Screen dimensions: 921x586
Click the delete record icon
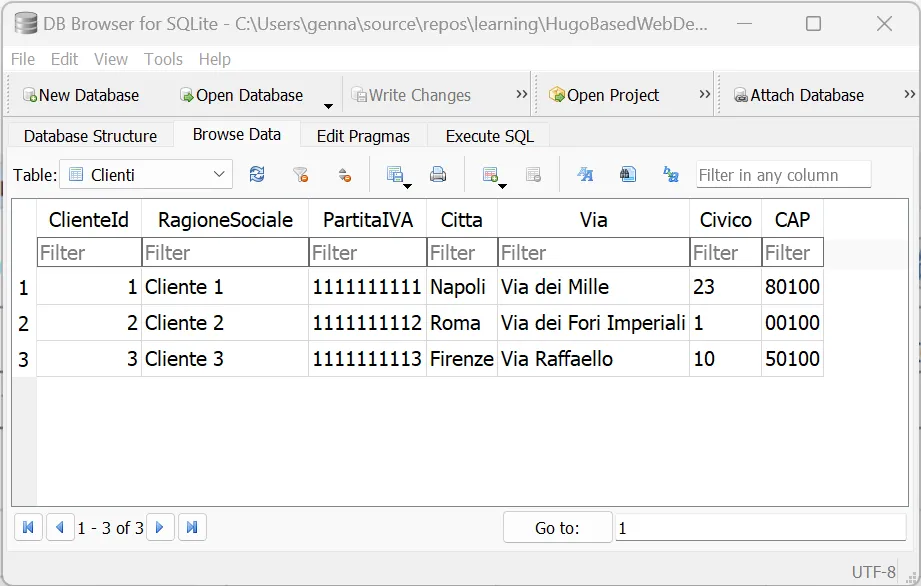(x=533, y=174)
